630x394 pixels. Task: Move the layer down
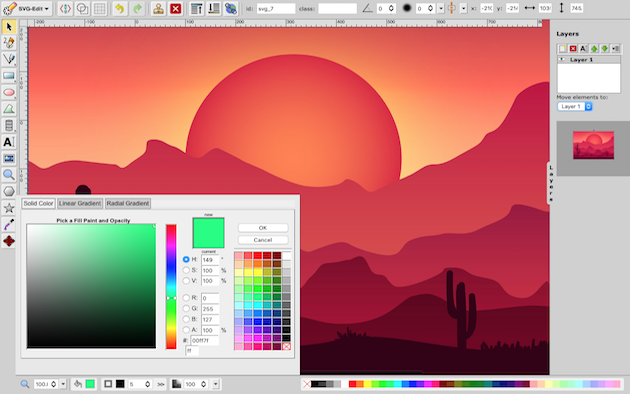tap(605, 49)
